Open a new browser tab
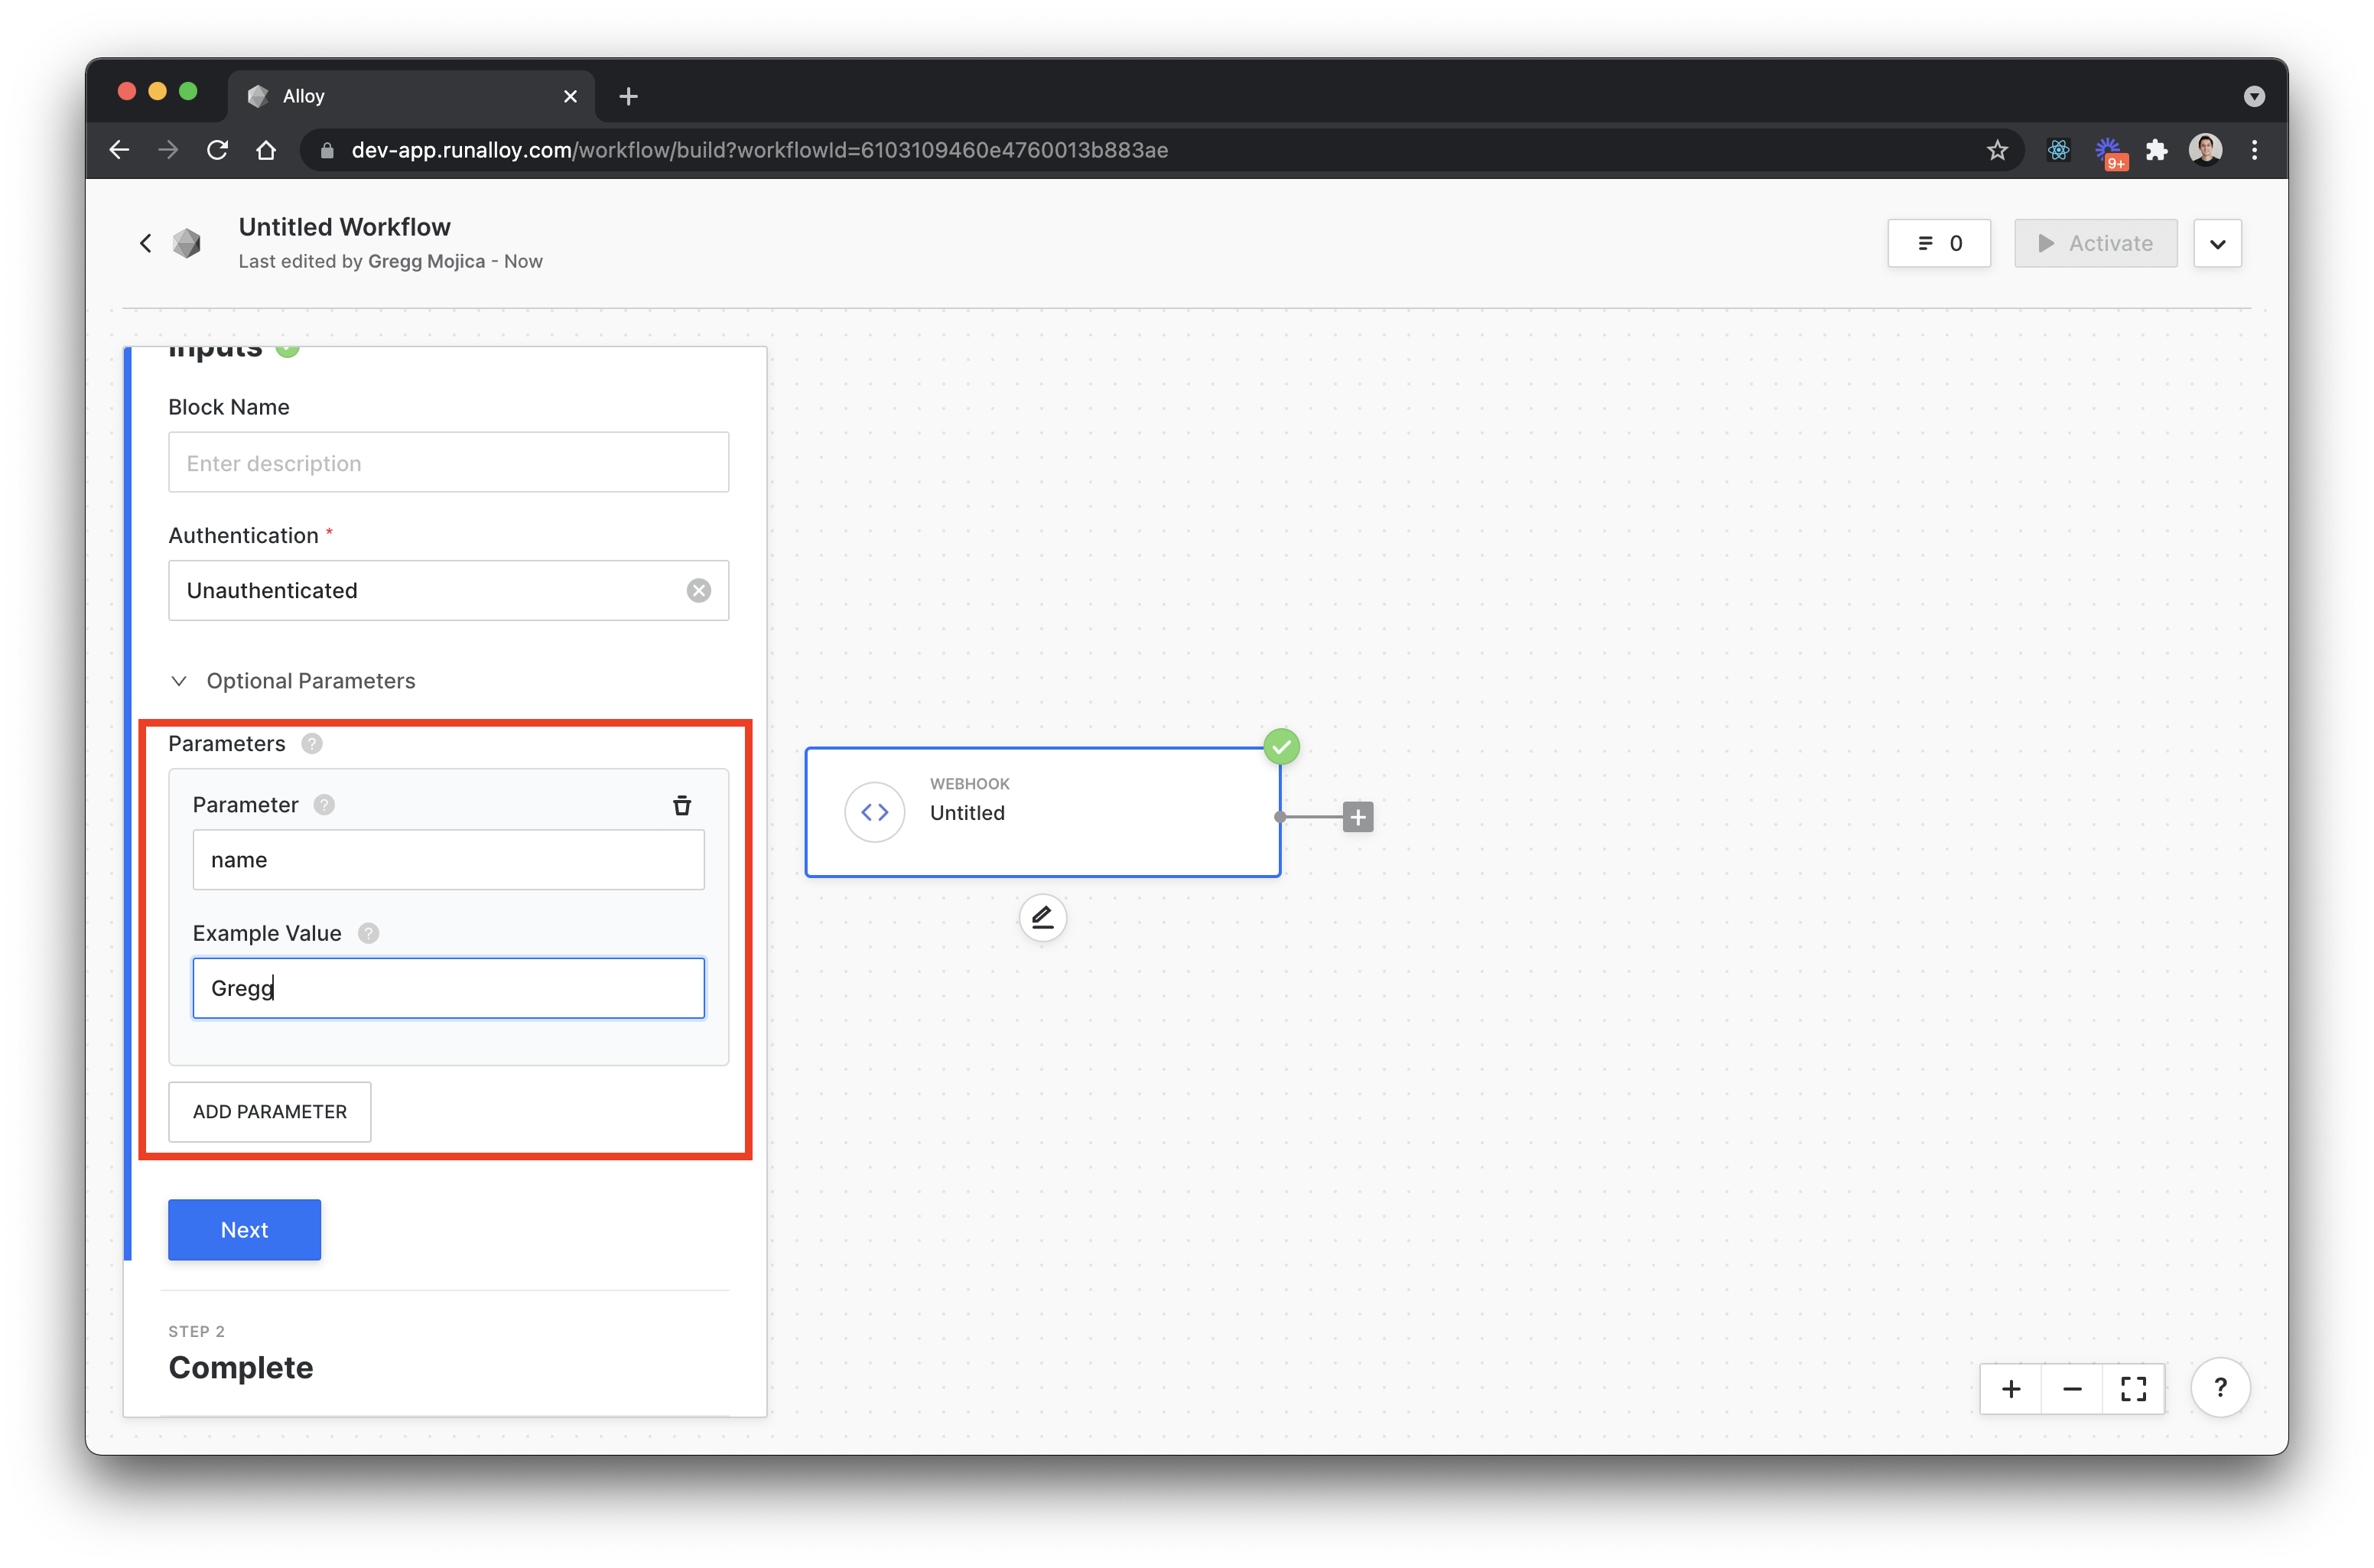This screenshot has width=2374, height=1568. (x=628, y=96)
